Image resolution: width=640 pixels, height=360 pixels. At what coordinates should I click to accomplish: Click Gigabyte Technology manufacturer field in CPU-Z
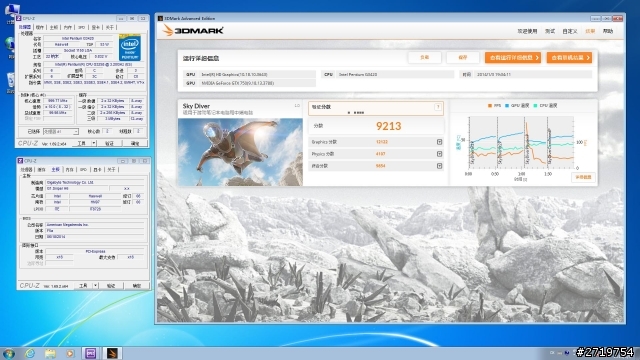click(95, 182)
